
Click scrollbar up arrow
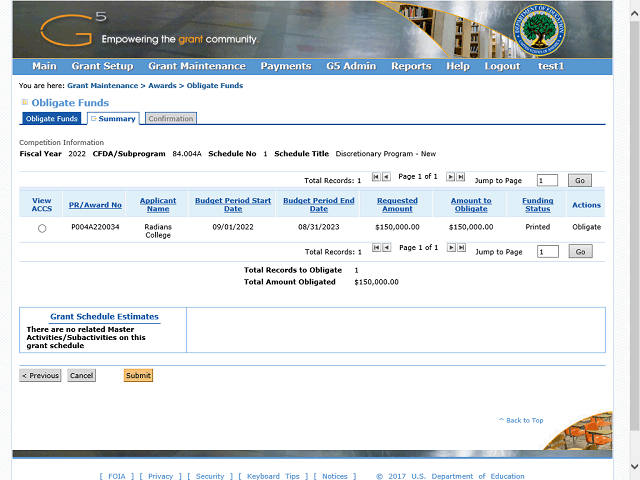coord(635,13)
